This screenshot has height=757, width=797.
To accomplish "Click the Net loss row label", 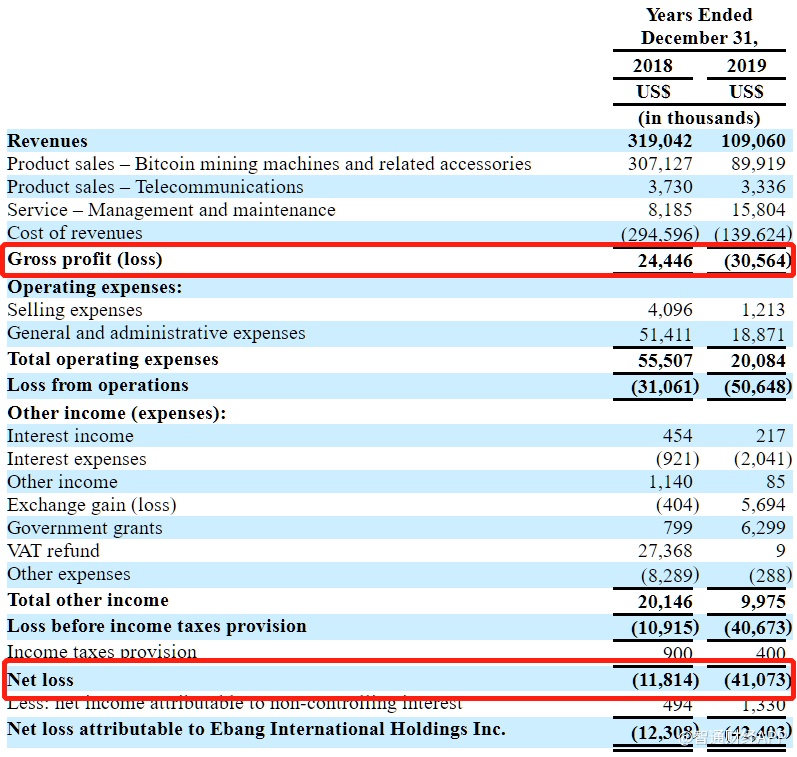I will [x=42, y=680].
